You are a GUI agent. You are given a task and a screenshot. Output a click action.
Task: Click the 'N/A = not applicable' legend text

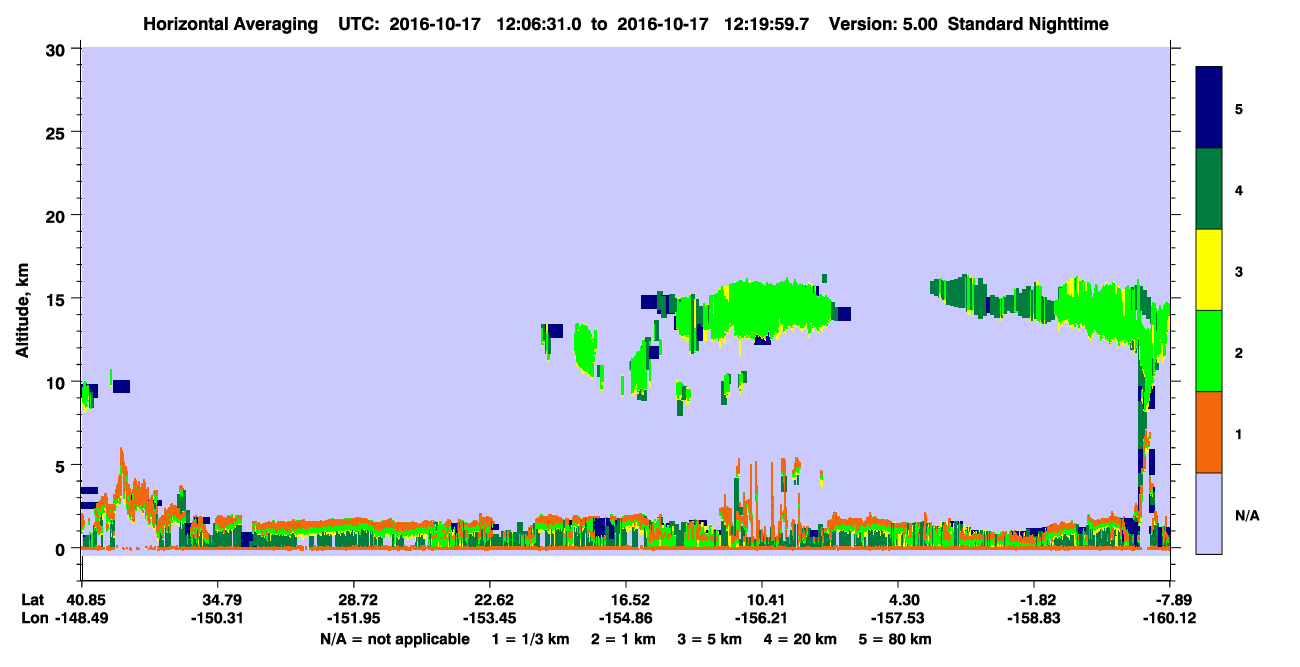tap(394, 639)
